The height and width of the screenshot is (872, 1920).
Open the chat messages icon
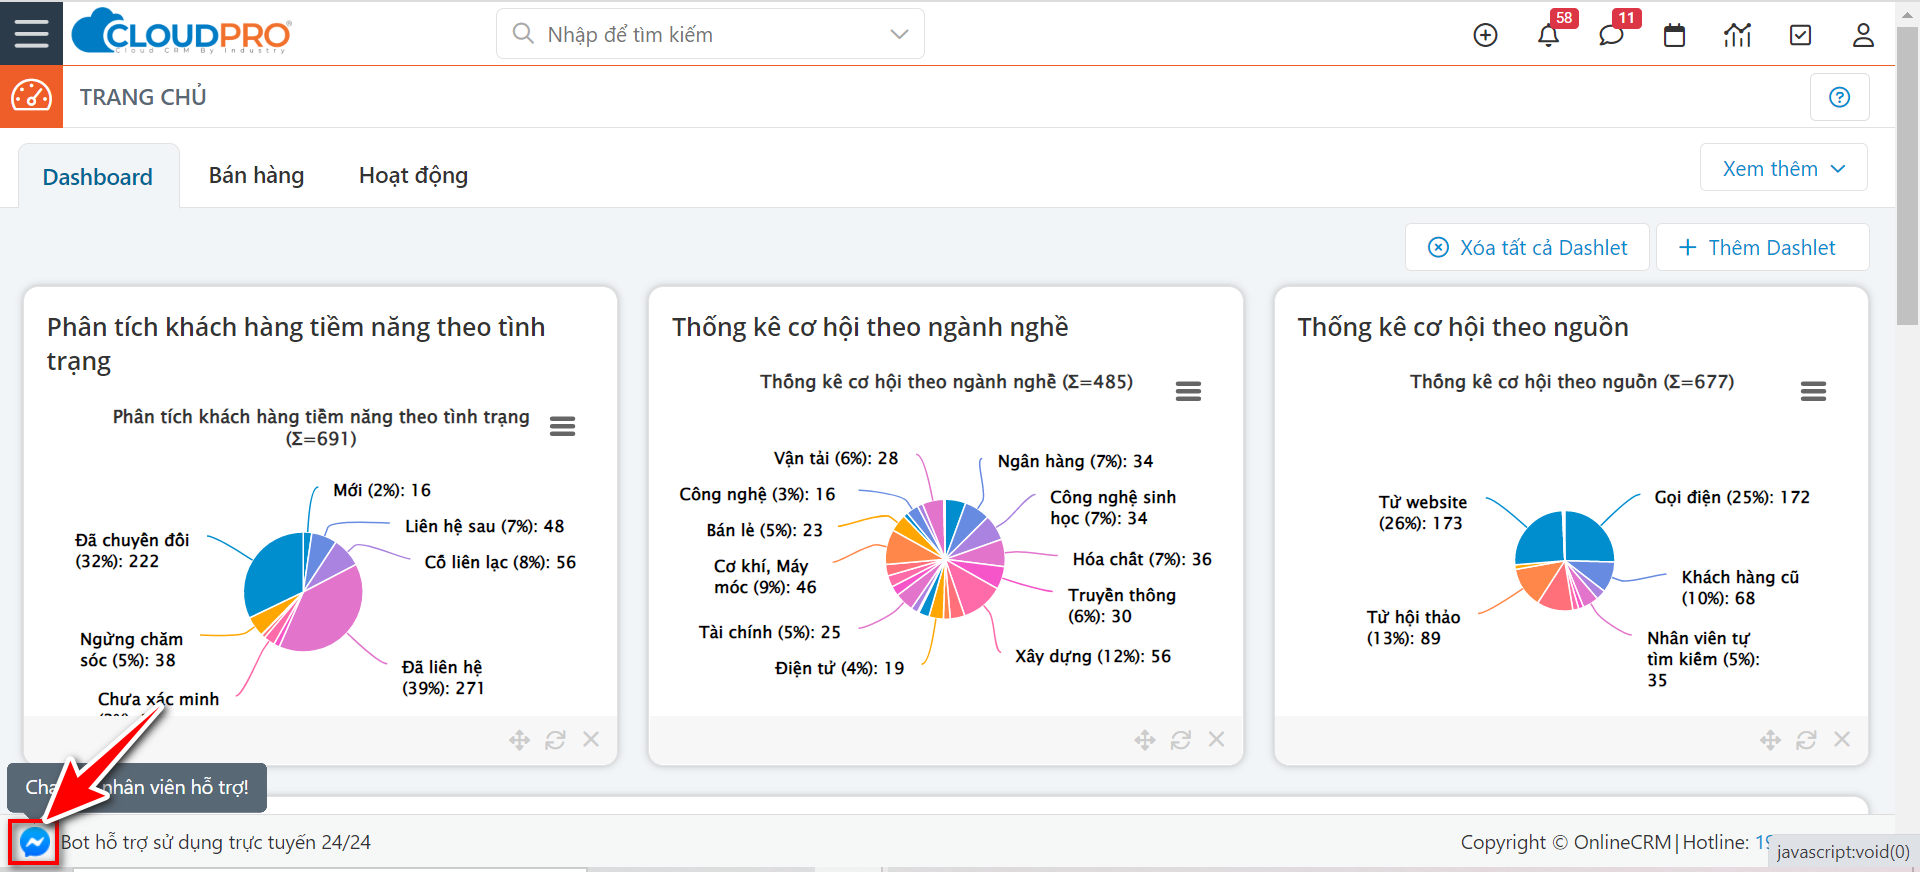pos(1610,36)
